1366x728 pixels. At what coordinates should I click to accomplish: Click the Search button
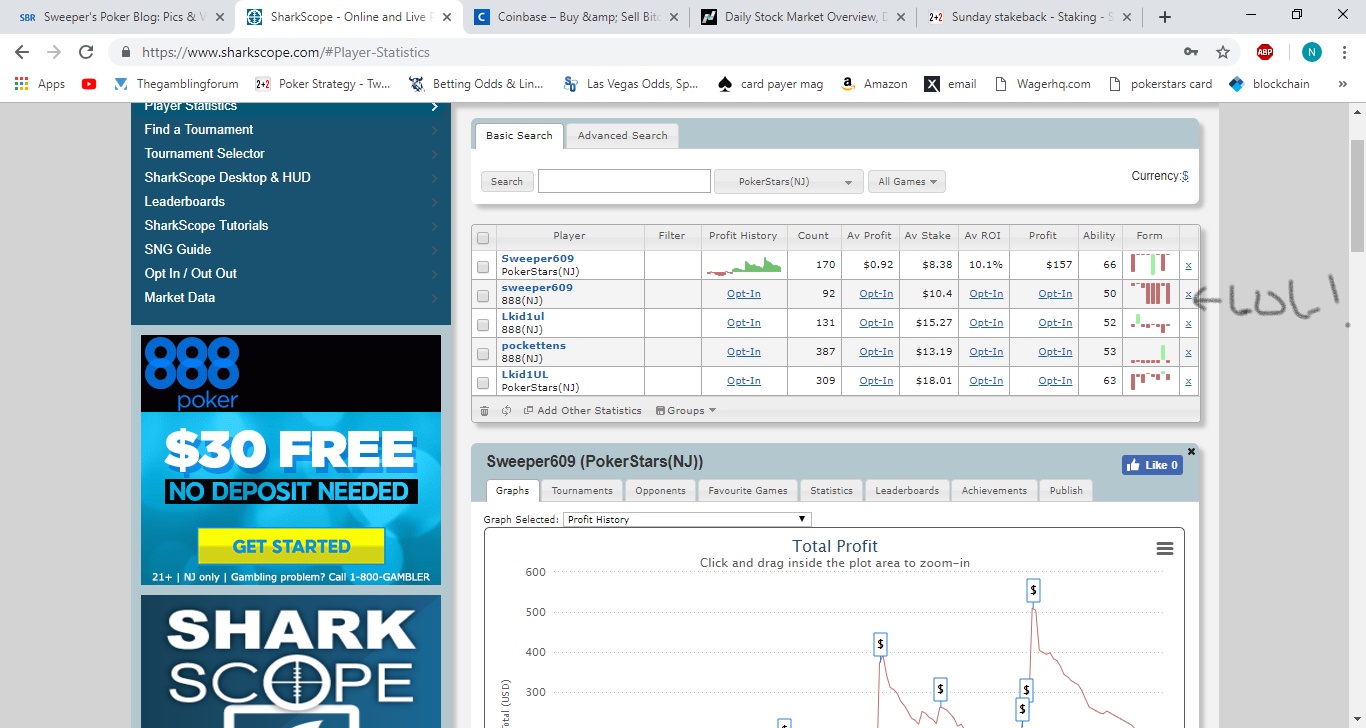pos(507,182)
